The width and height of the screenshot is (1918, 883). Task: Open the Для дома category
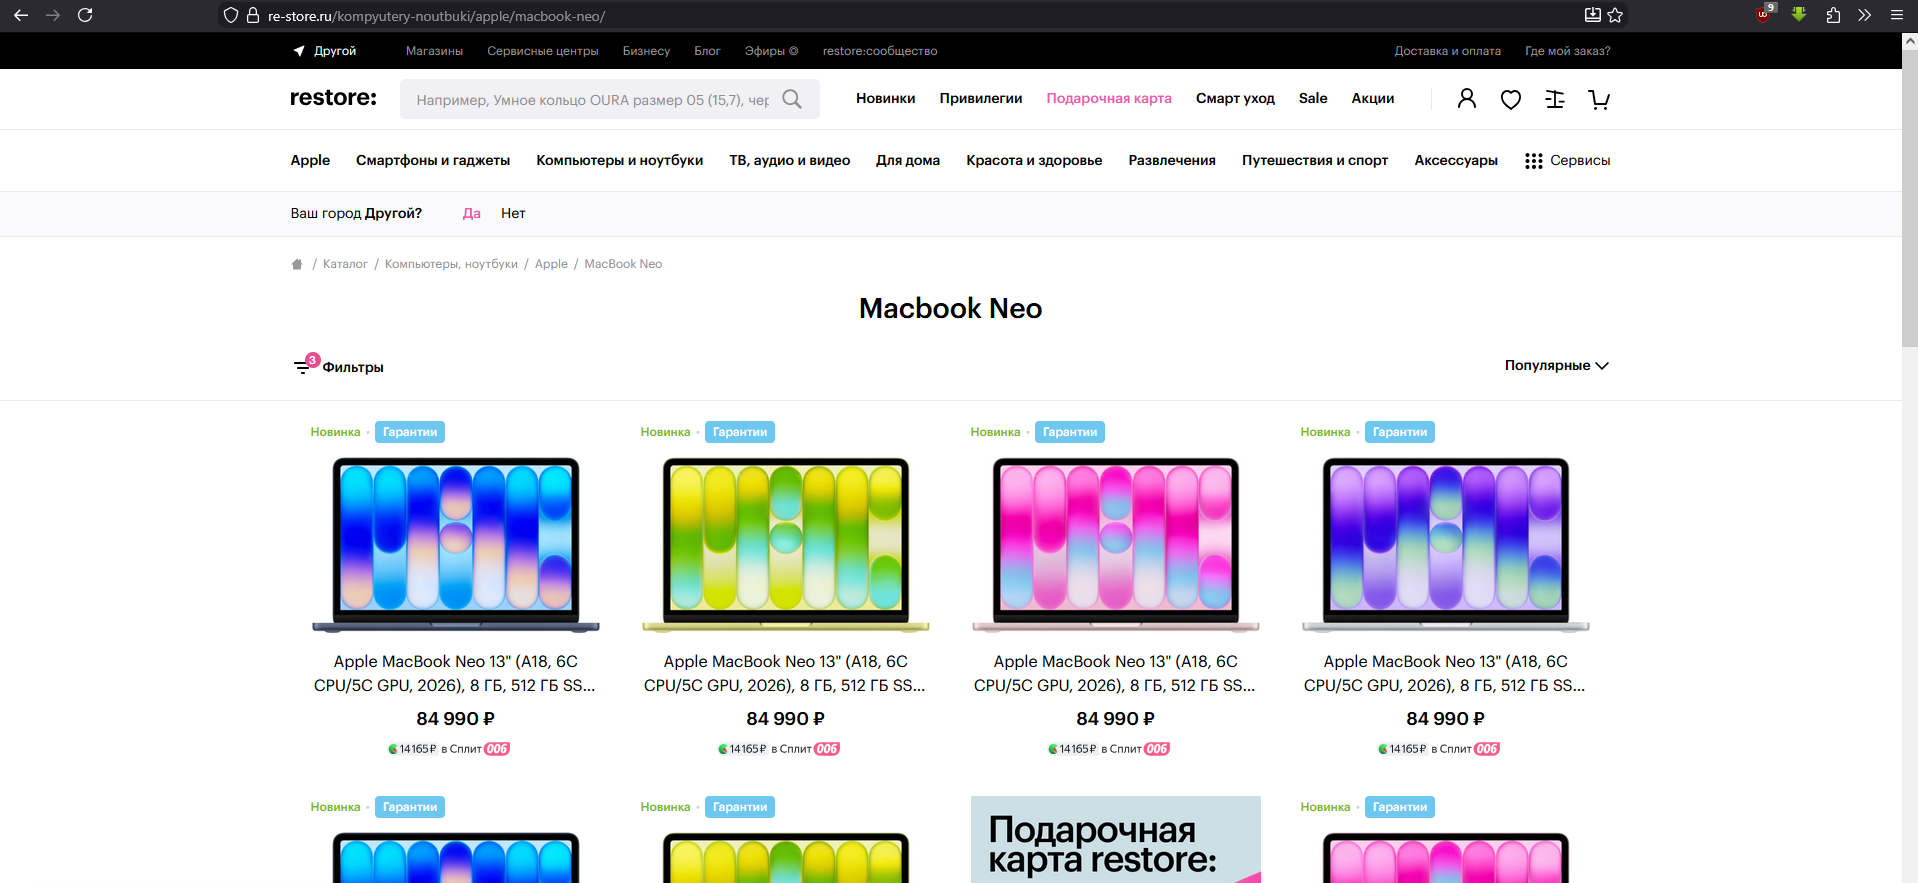point(908,160)
